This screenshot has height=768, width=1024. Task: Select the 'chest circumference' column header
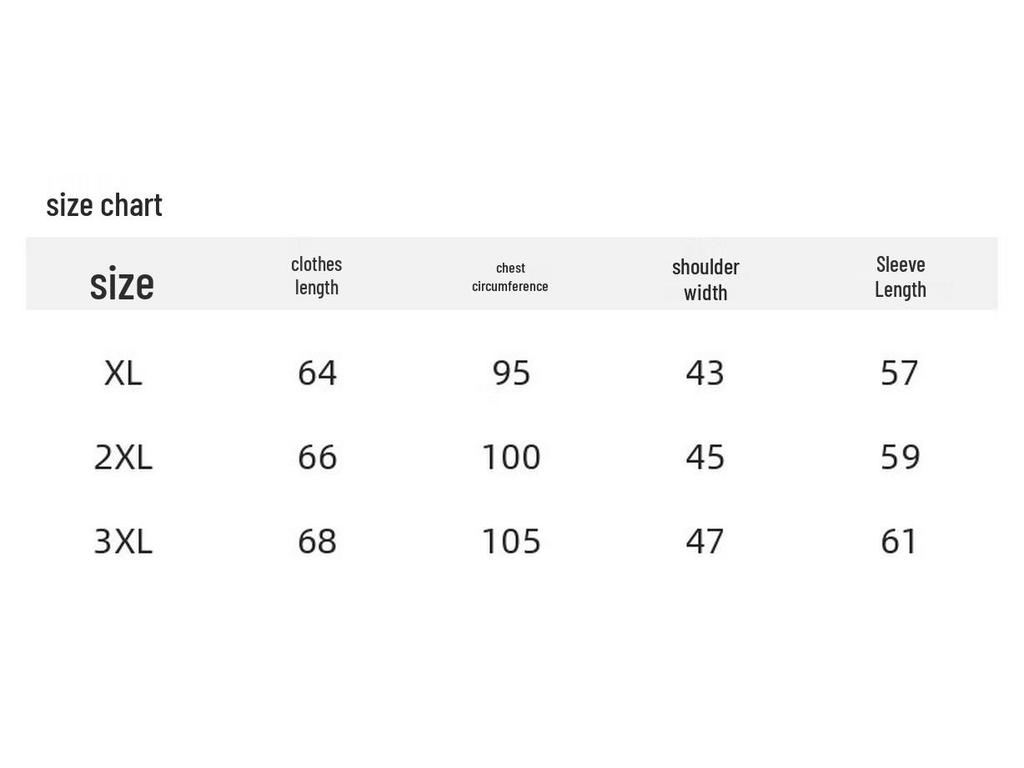coord(510,277)
